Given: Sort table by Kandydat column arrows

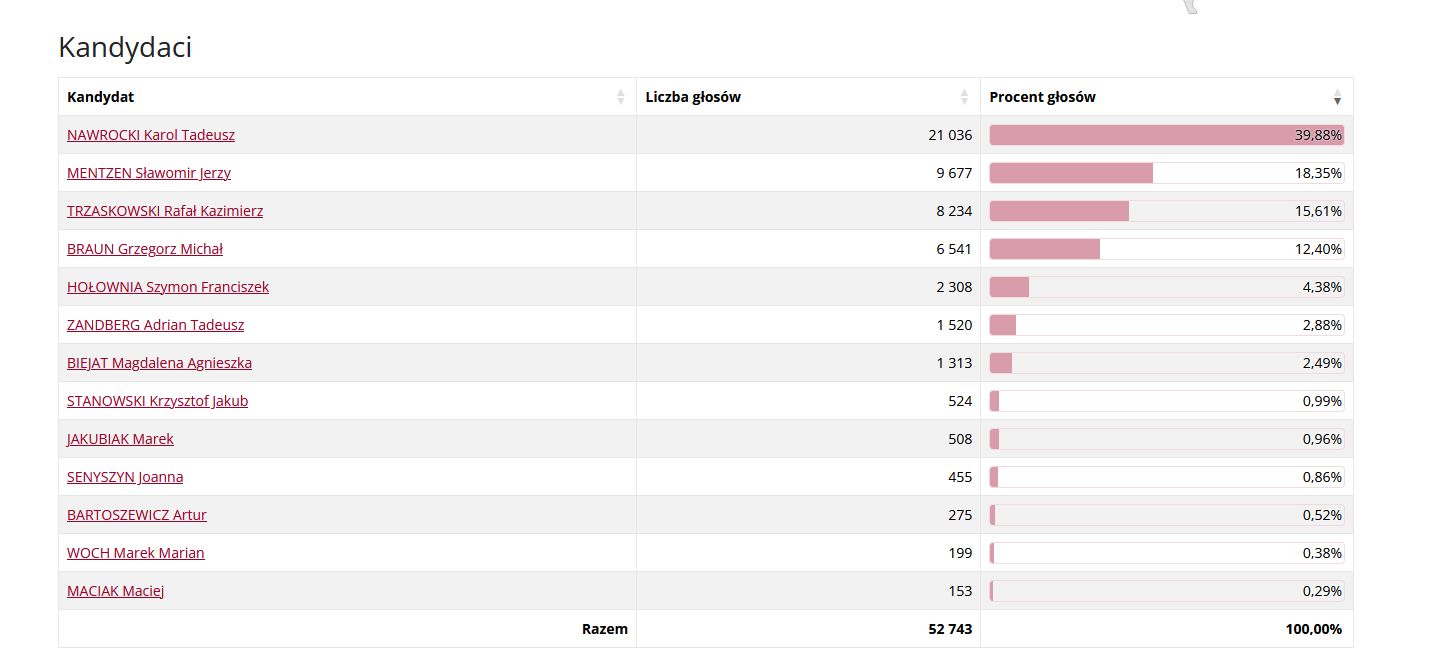Looking at the screenshot, I should tap(621, 97).
